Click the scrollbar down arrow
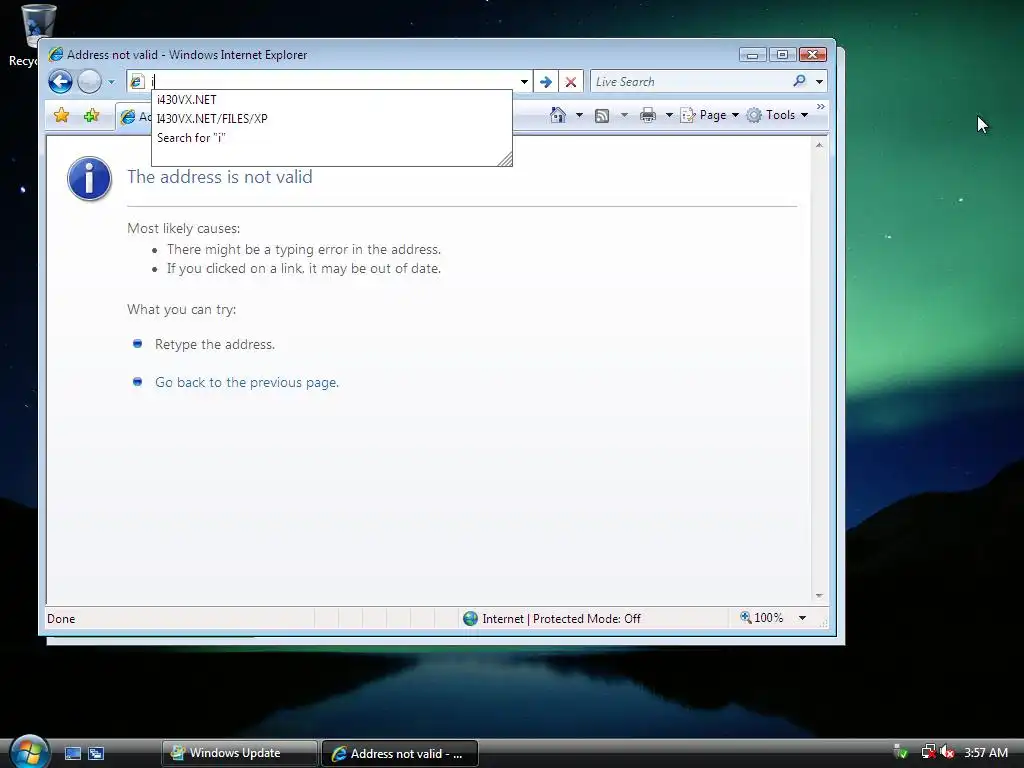 click(x=819, y=596)
